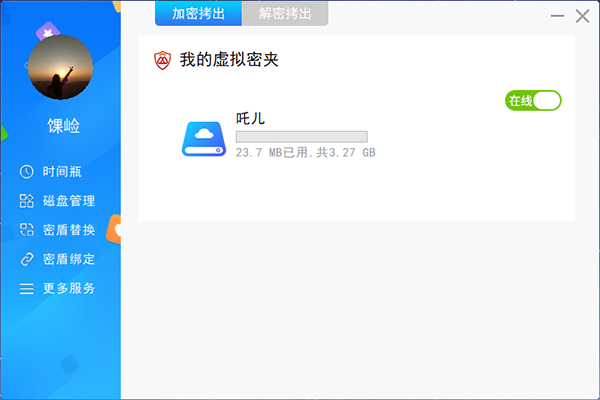Click the username 馃崄 under avatar
This screenshot has height=400, width=600.
coord(64,126)
